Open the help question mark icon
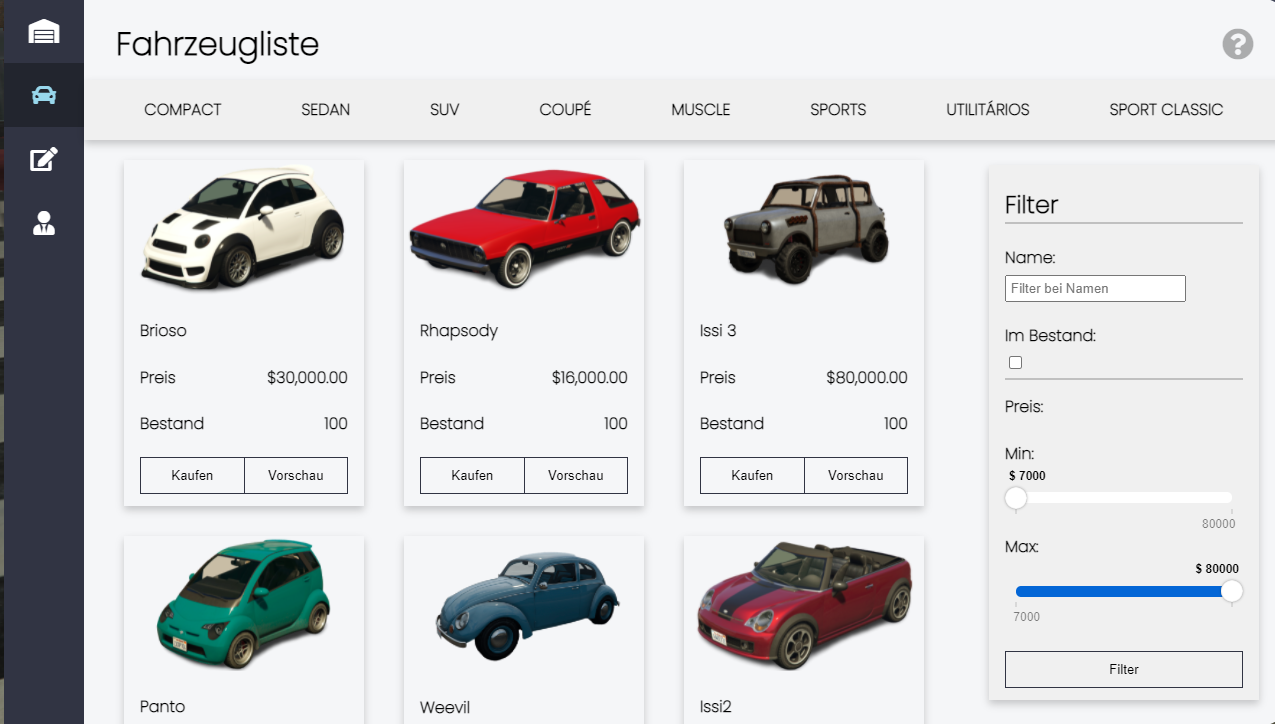Viewport: 1275px width, 724px height. 1237,44
